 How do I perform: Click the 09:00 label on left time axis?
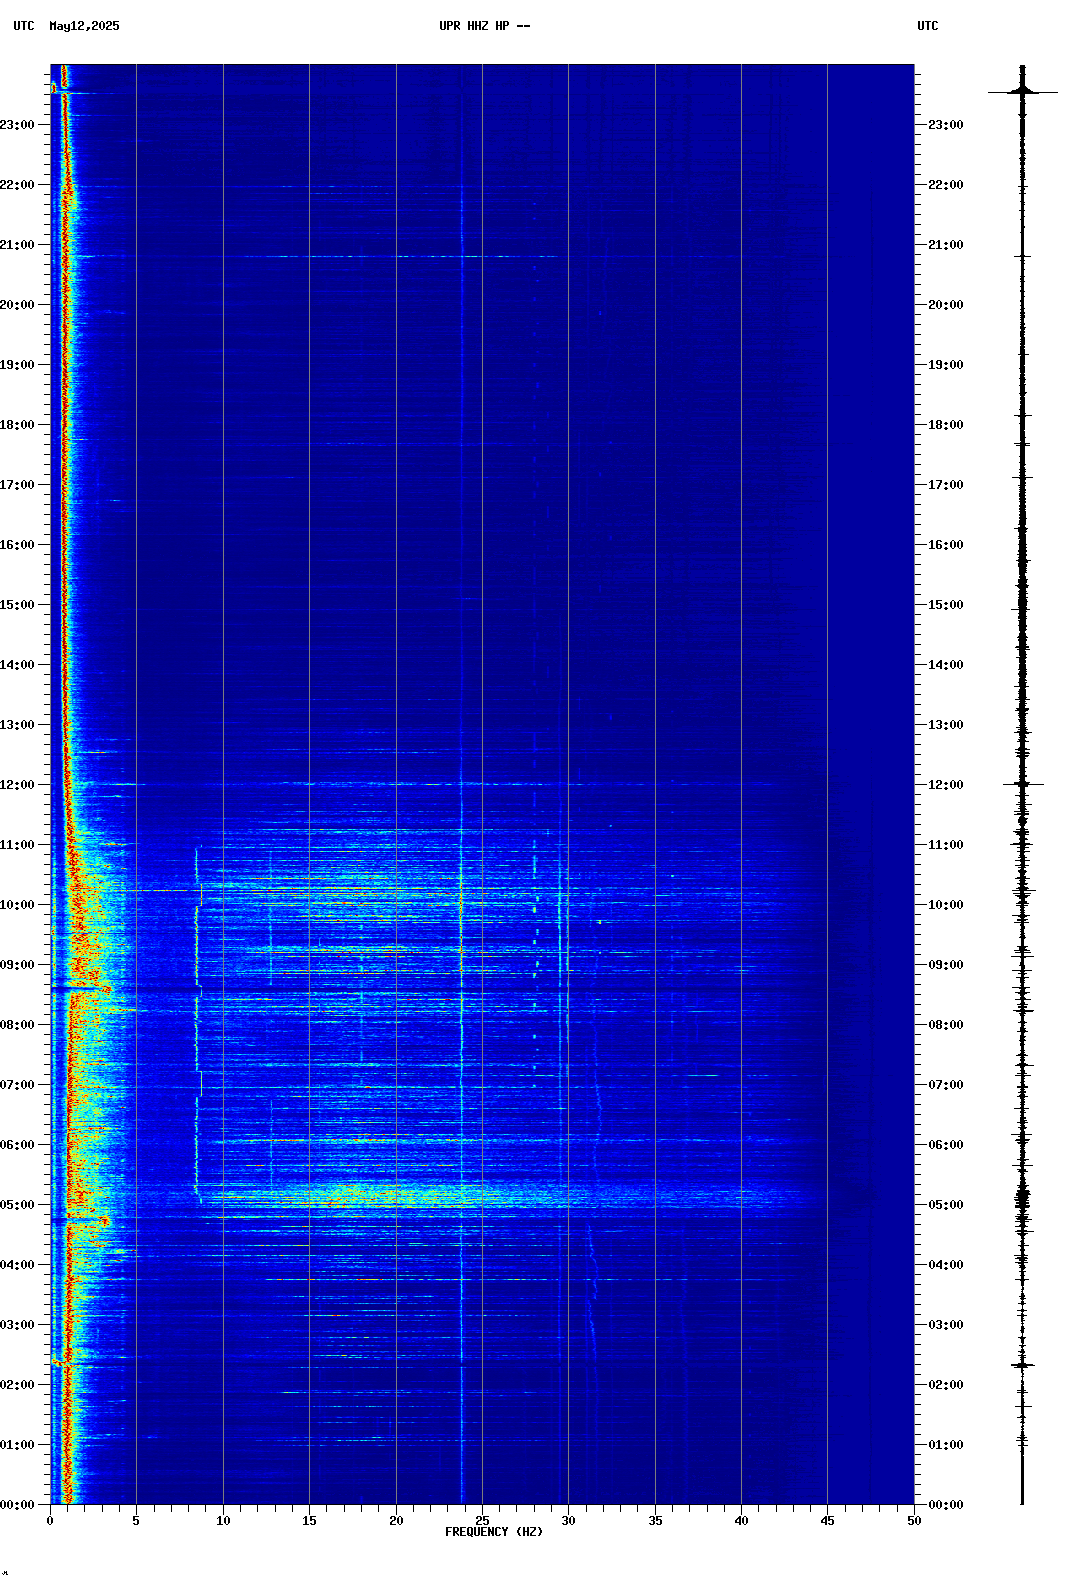coord(17,965)
